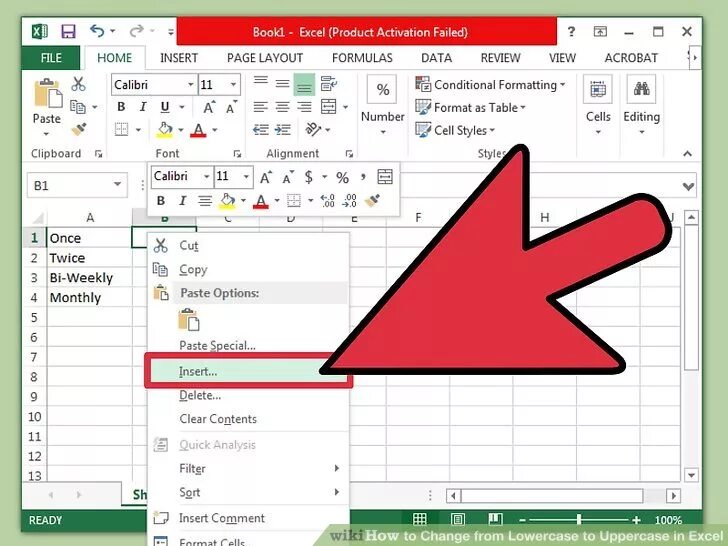Decrease indent in Alignment group
This screenshot has width=728, height=546.
[x=260, y=130]
